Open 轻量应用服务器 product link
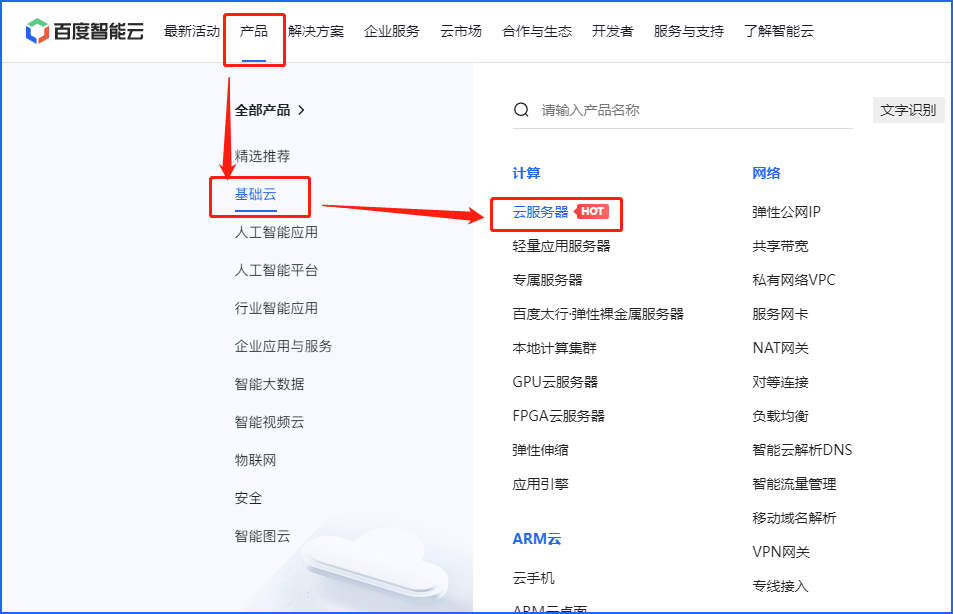Viewport: 953px width, 614px height. click(562, 246)
